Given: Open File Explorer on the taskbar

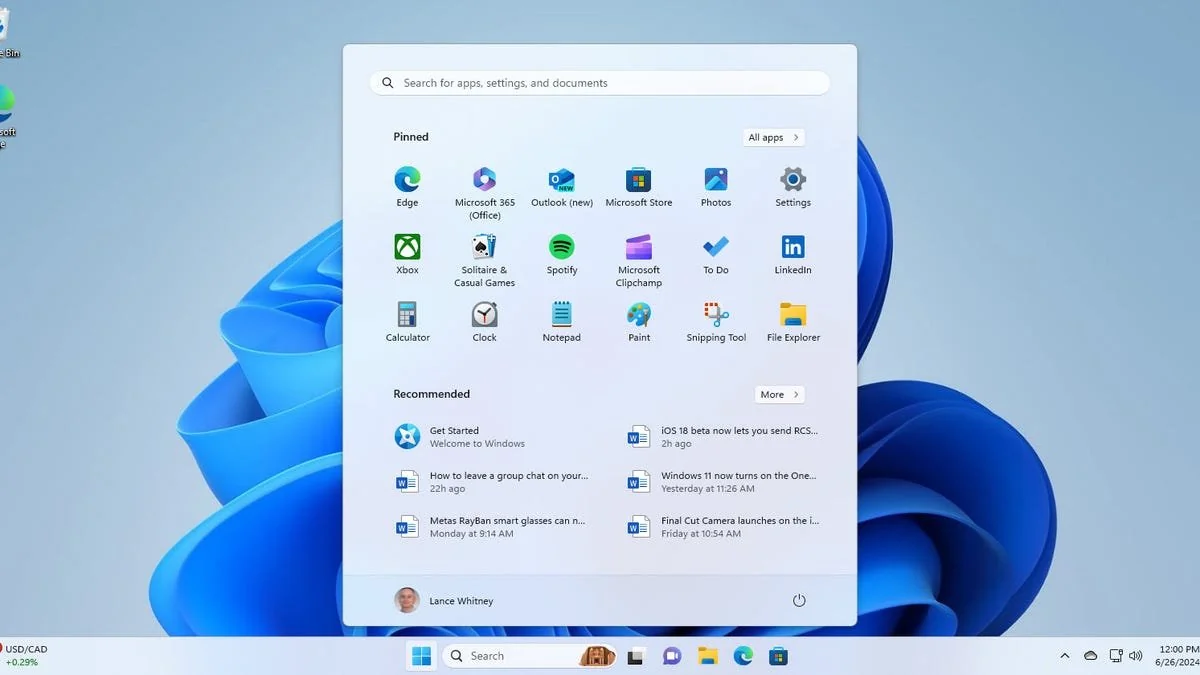Looking at the screenshot, I should pos(708,656).
